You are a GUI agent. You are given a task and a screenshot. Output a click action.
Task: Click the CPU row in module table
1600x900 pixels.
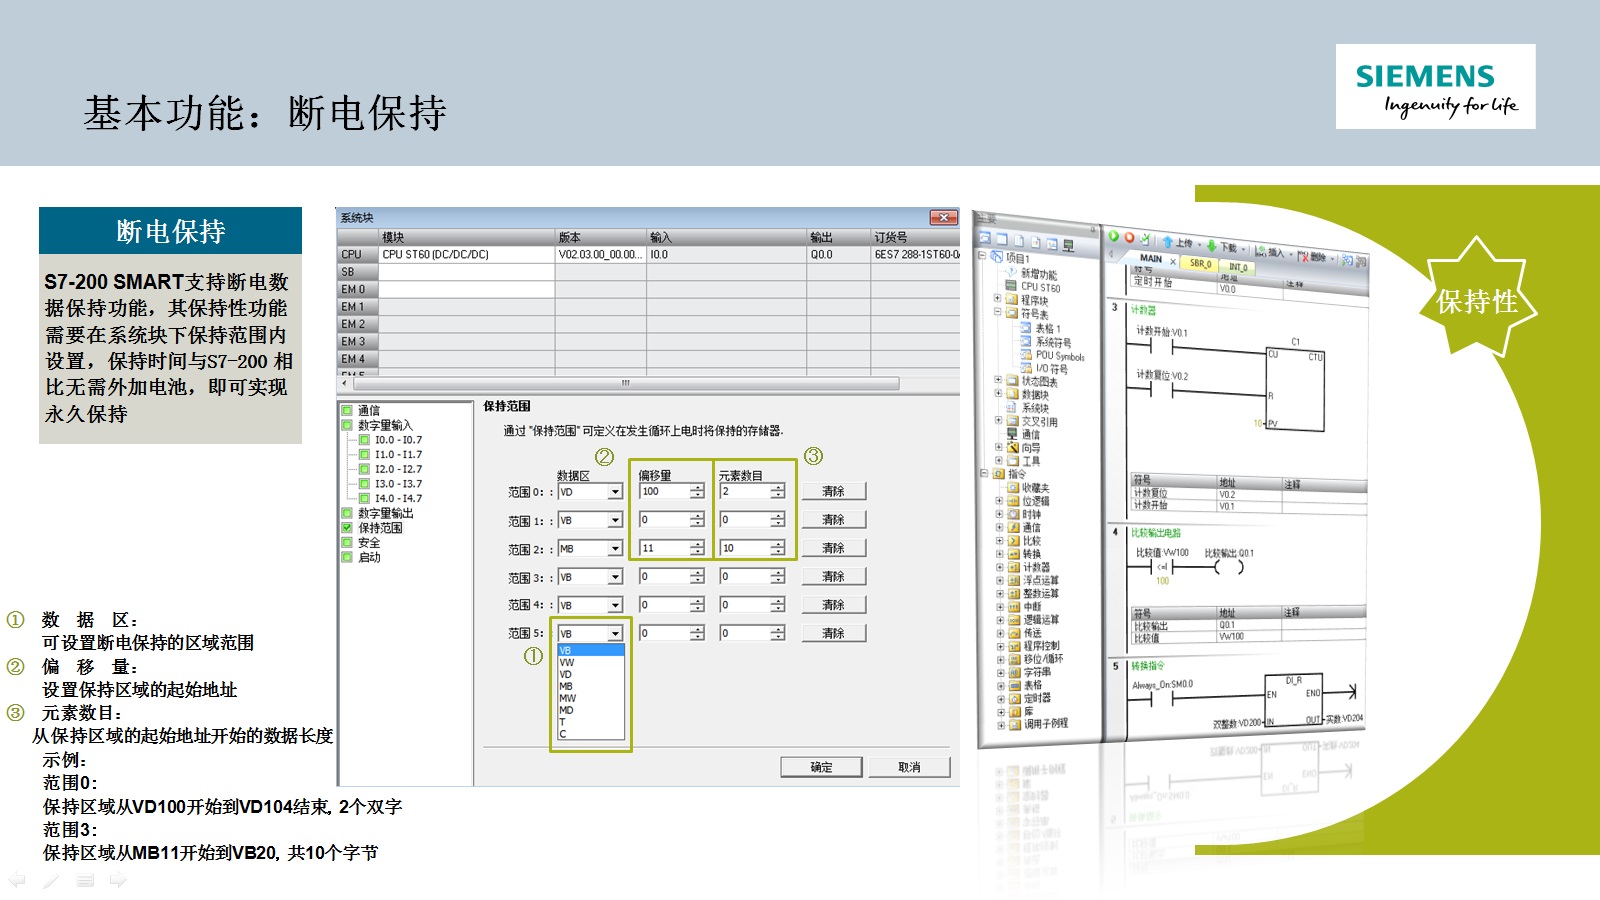[647, 255]
